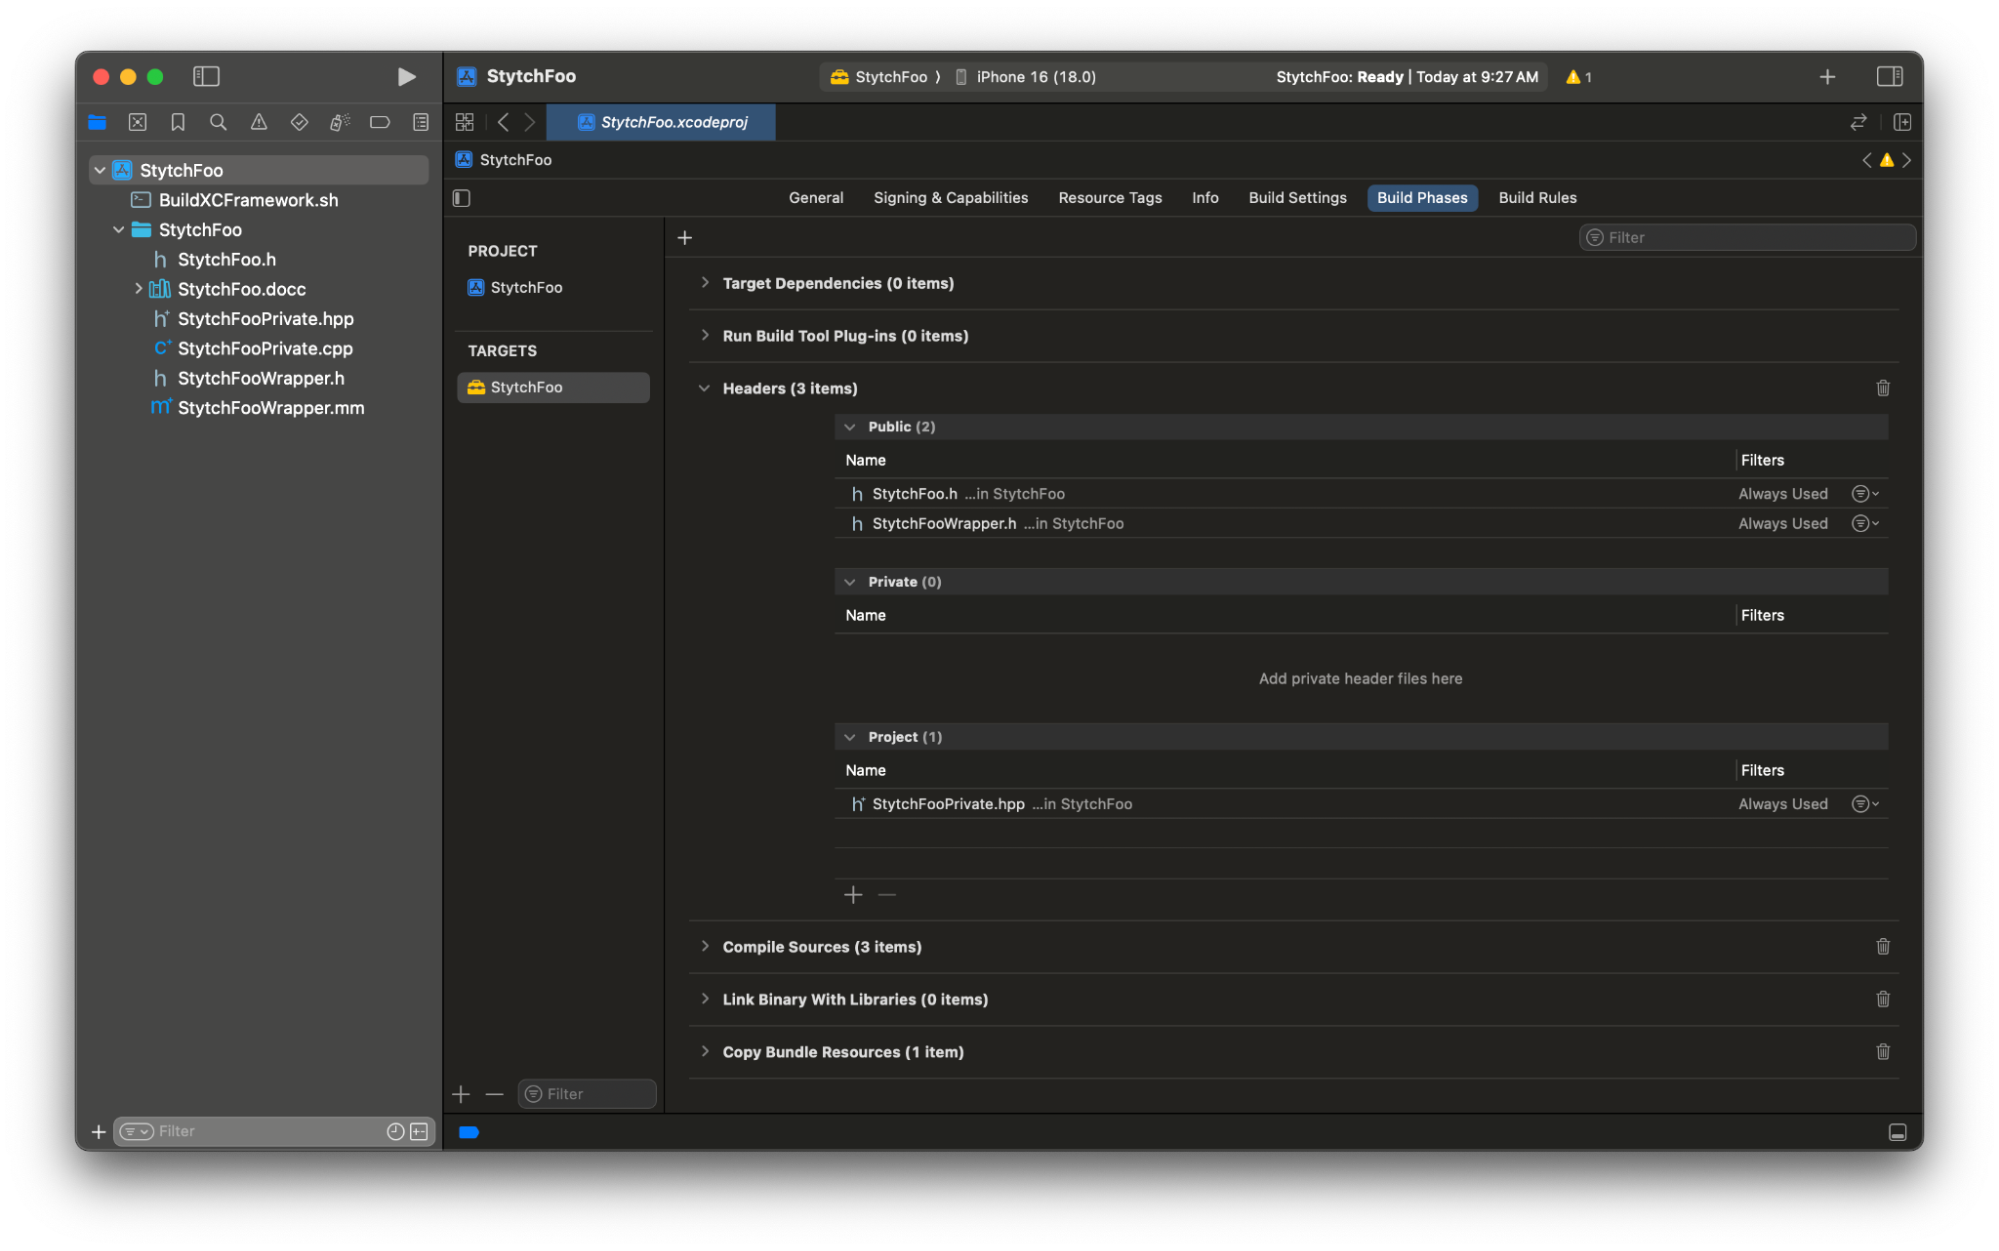
Task: Open the Bookmark navigator icon
Action: pos(178,122)
